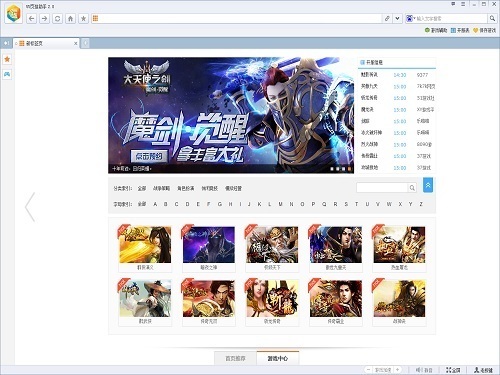Viewport: 500px width, 375px height.
Task: Click the game filter search text box
Action: (382, 188)
